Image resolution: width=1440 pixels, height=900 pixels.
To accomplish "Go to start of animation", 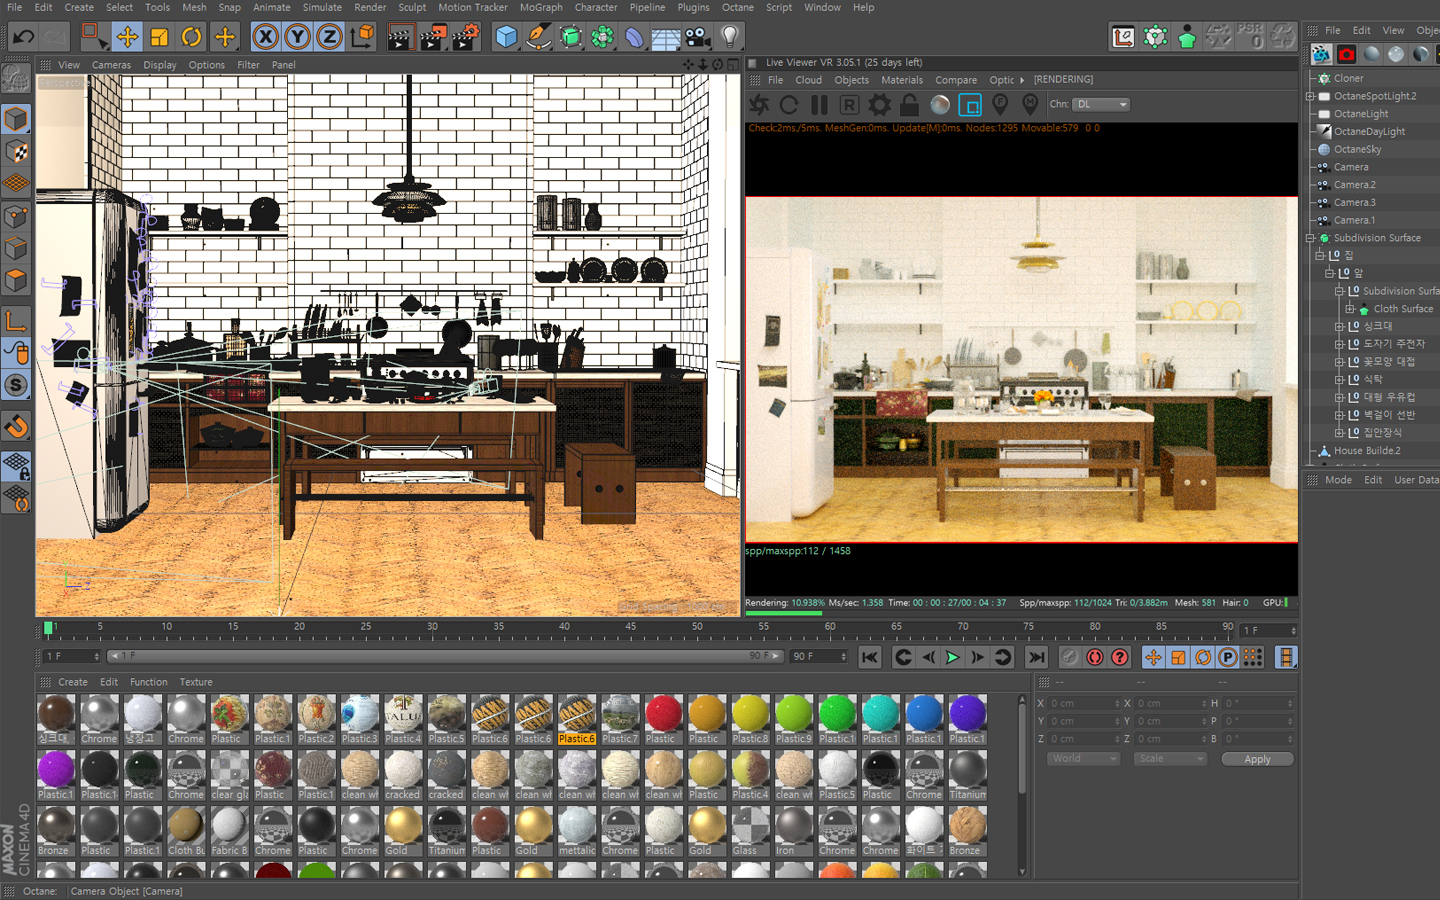I will [x=870, y=657].
